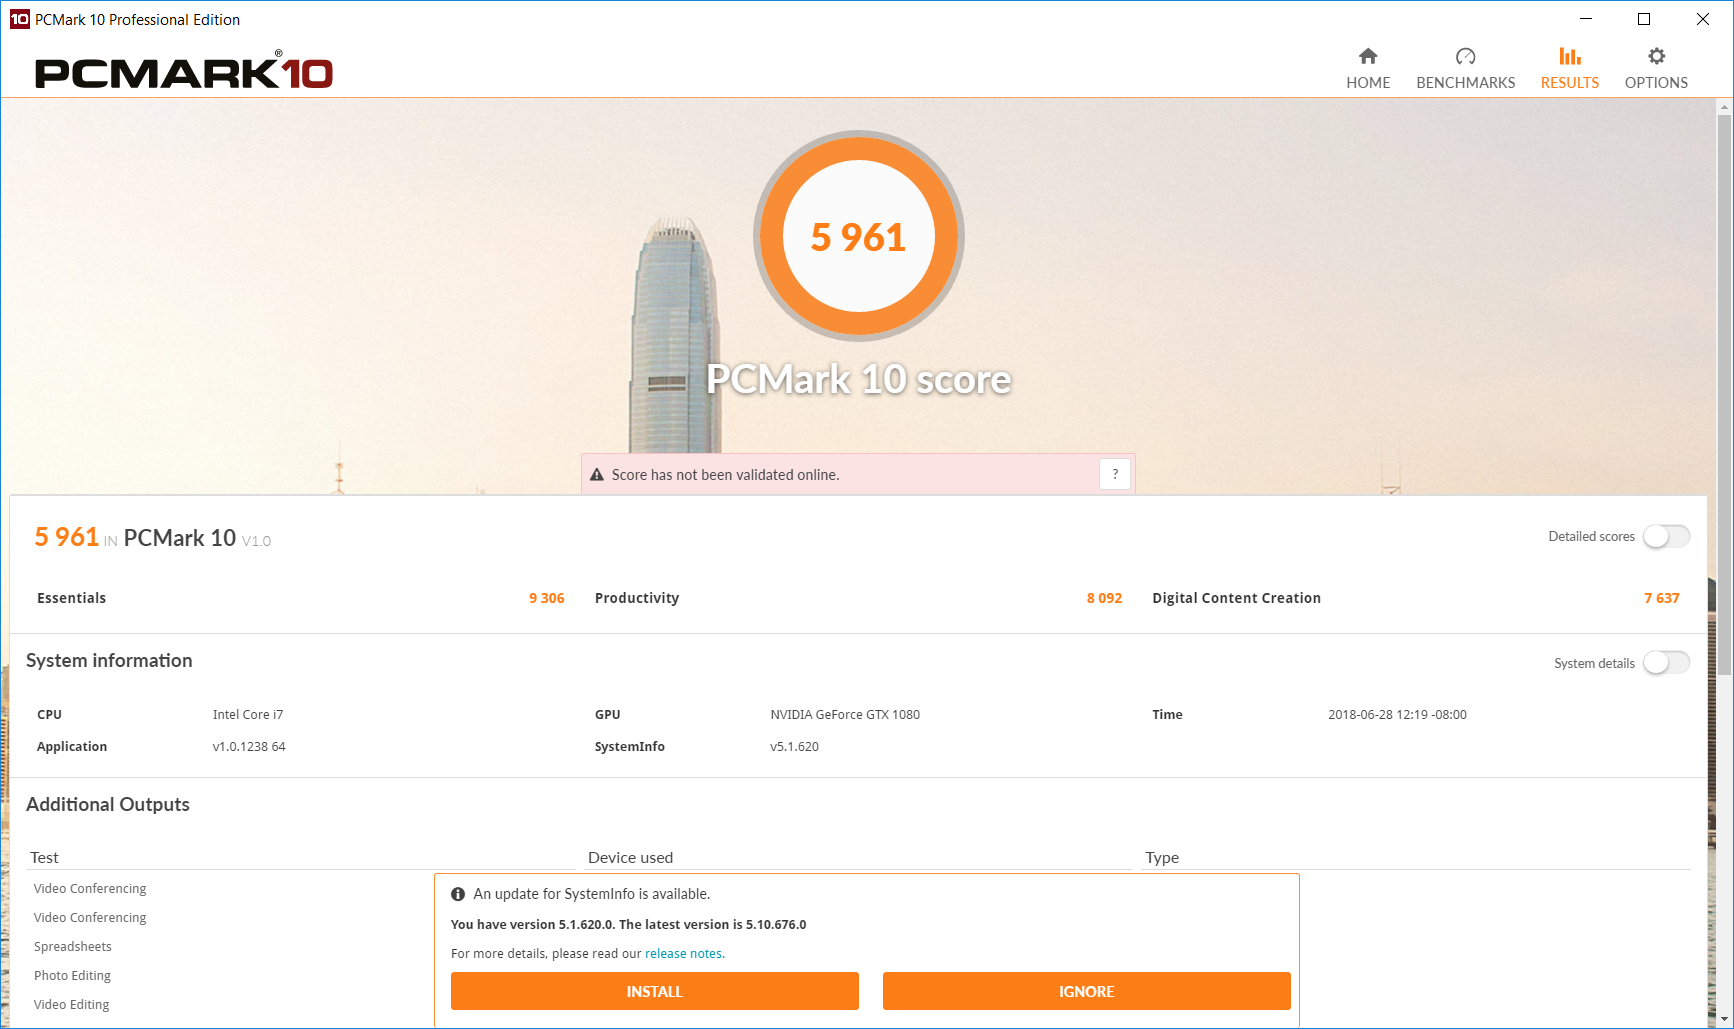
Task: Click the question mark help button
Action: [1115, 474]
